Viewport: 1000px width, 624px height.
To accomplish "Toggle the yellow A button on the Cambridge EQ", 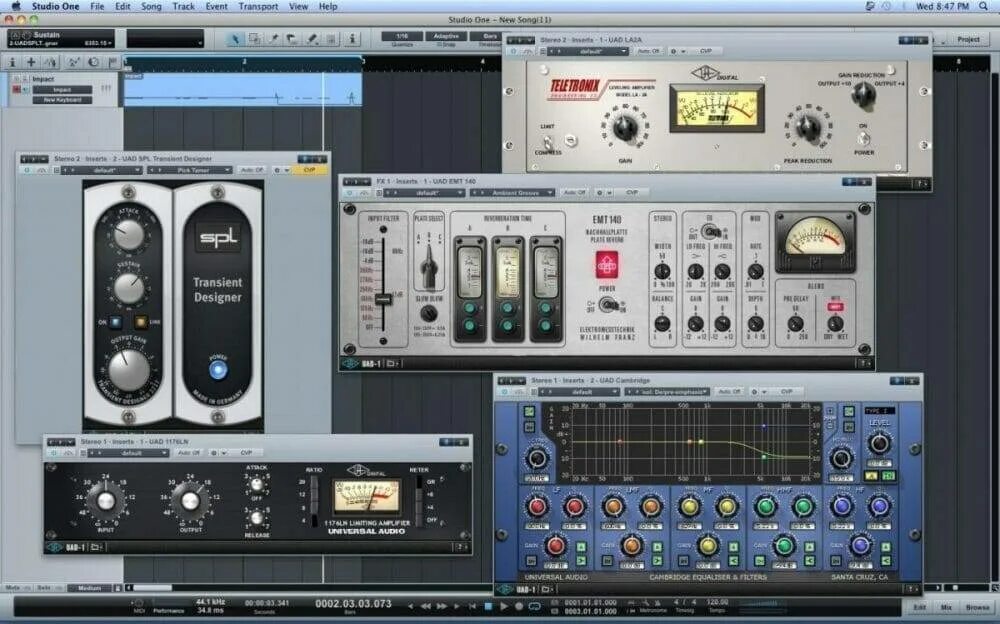I will click(871, 475).
